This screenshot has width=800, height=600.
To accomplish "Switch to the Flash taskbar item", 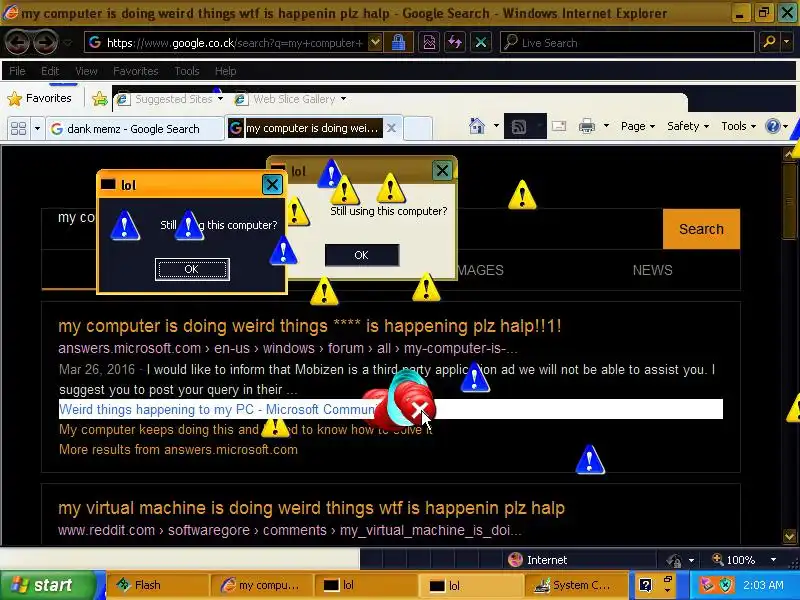I will pos(158,585).
